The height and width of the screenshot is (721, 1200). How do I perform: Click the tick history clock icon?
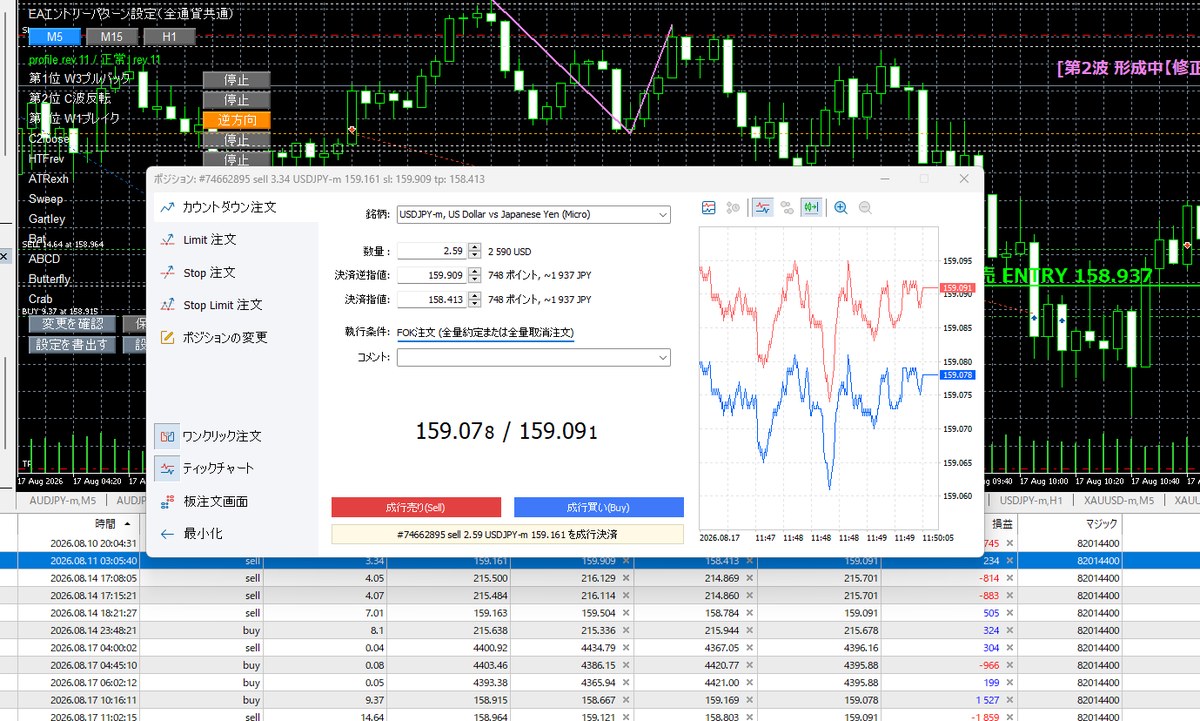tap(733, 208)
